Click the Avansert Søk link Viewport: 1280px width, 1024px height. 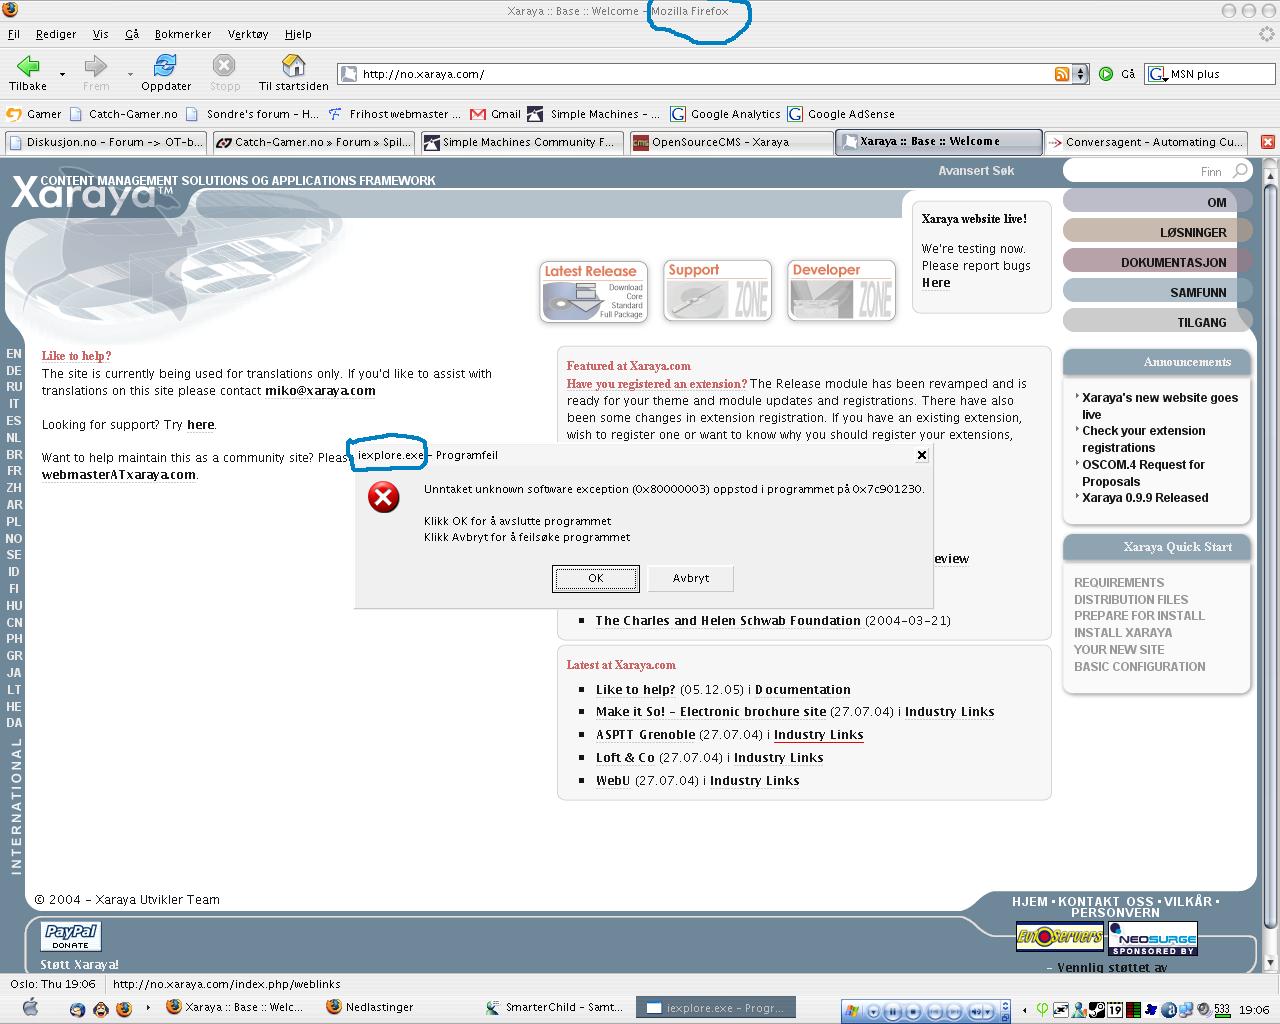click(976, 171)
